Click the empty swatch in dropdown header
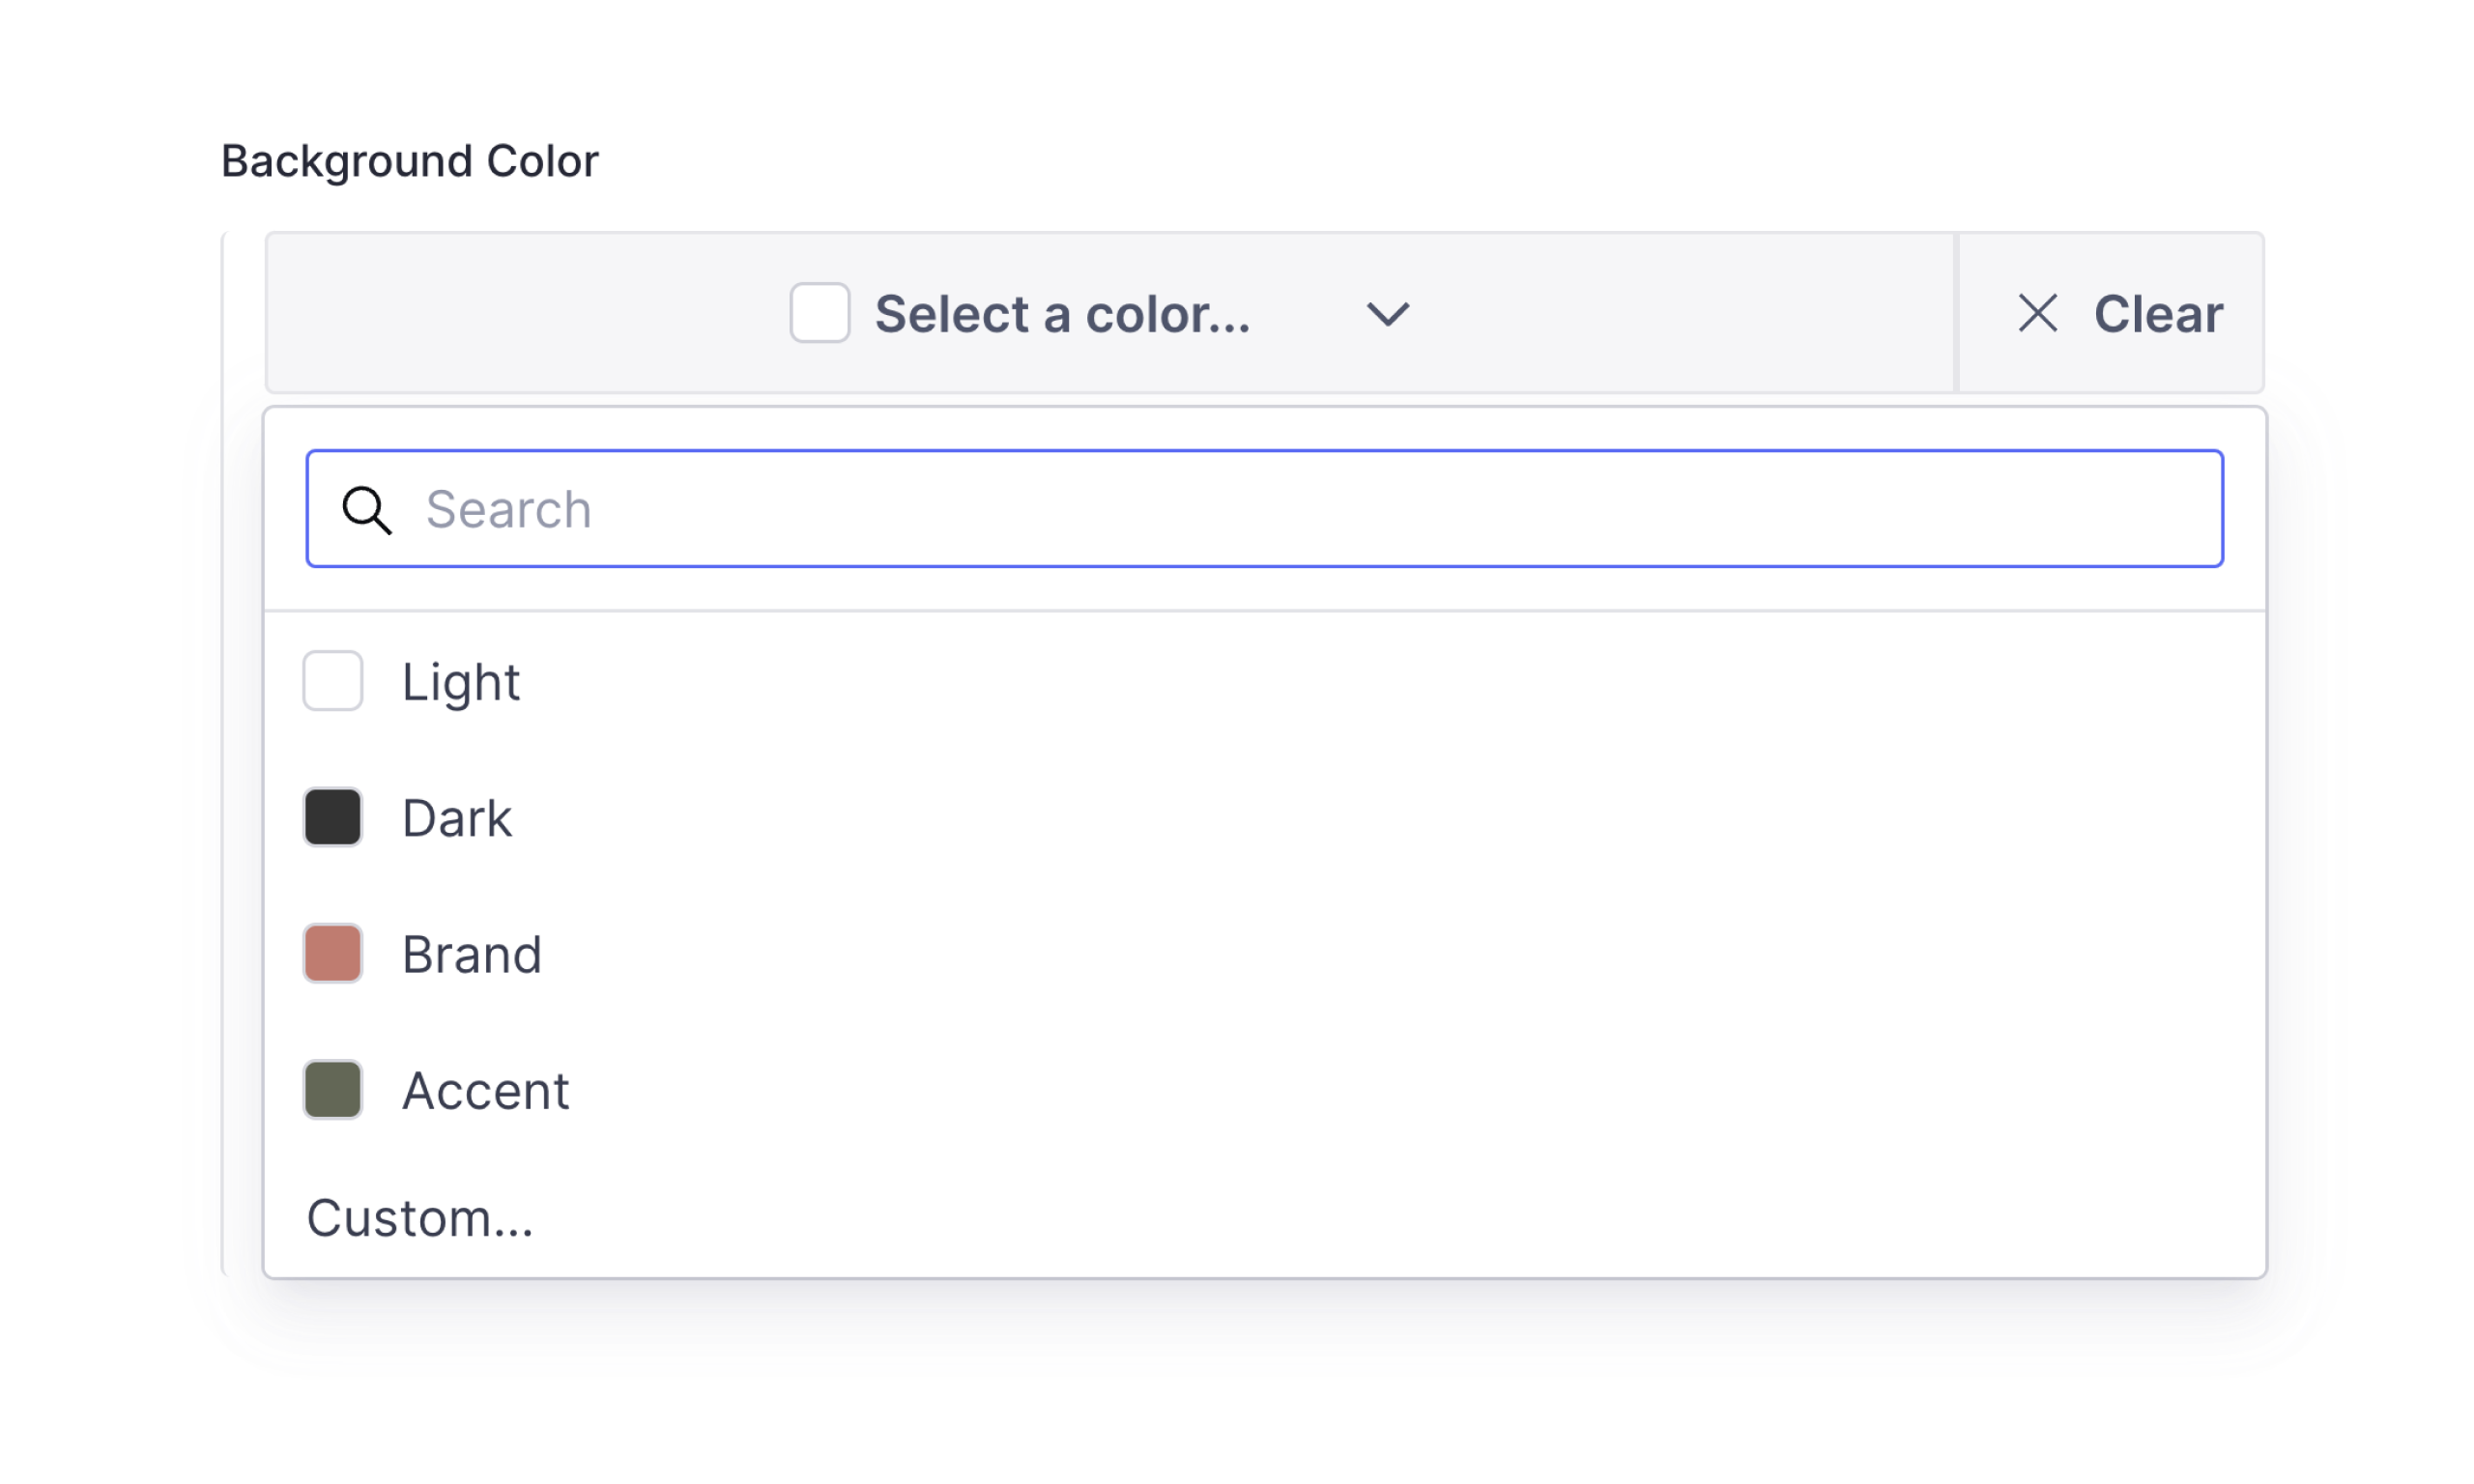This screenshot has width=2474, height=1484. (819, 313)
